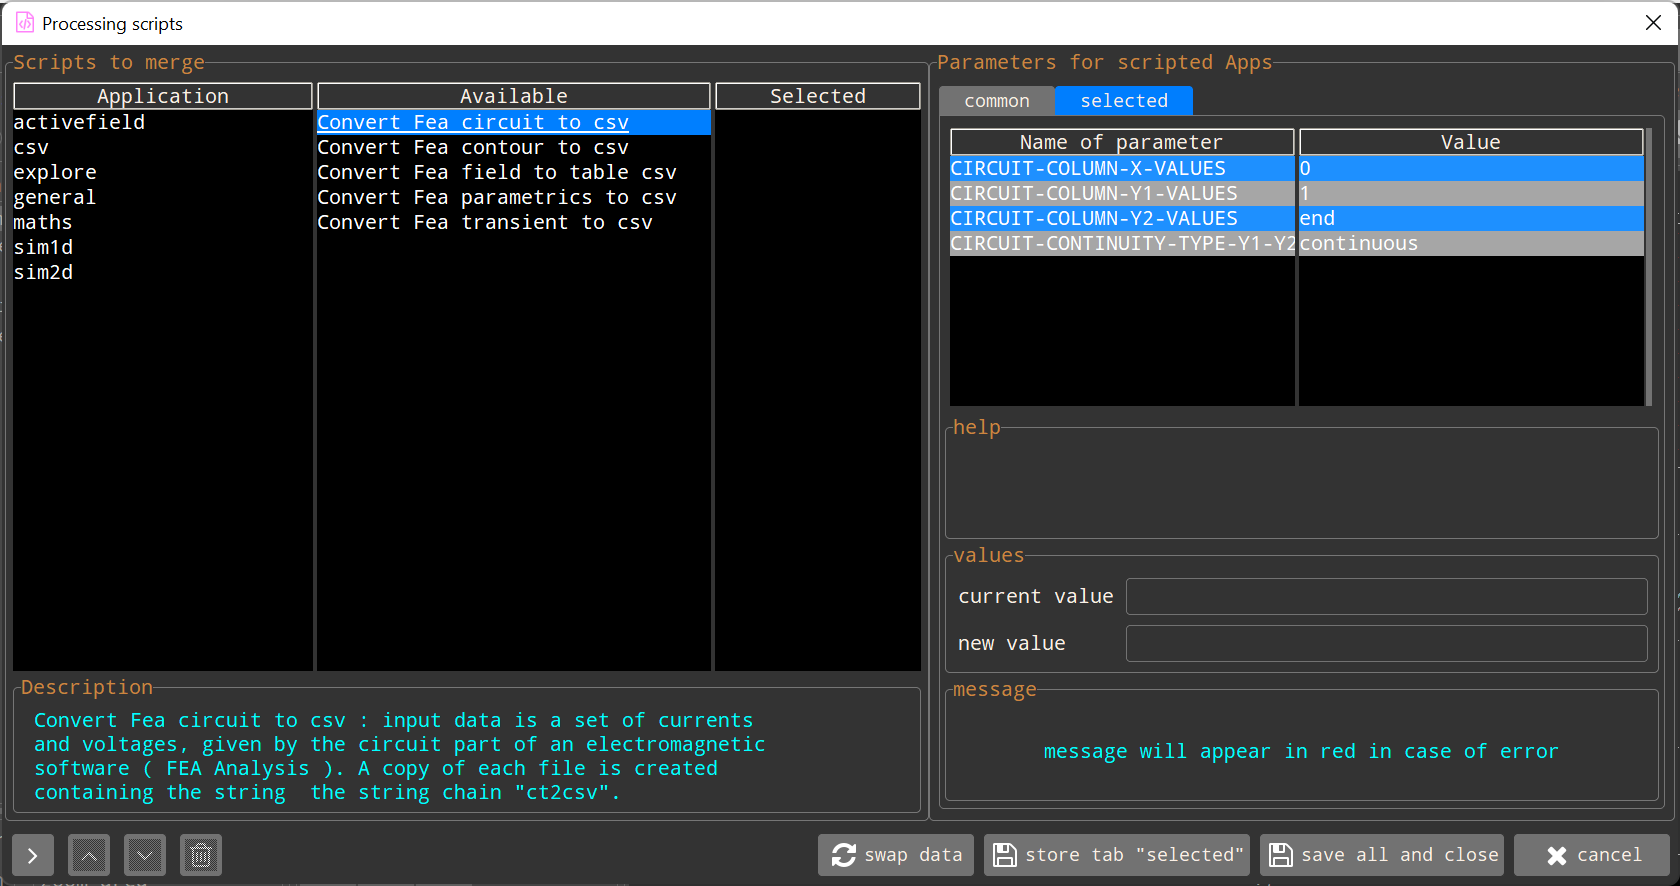Select Convert Fea contour to csv

pyautogui.click(x=472, y=147)
